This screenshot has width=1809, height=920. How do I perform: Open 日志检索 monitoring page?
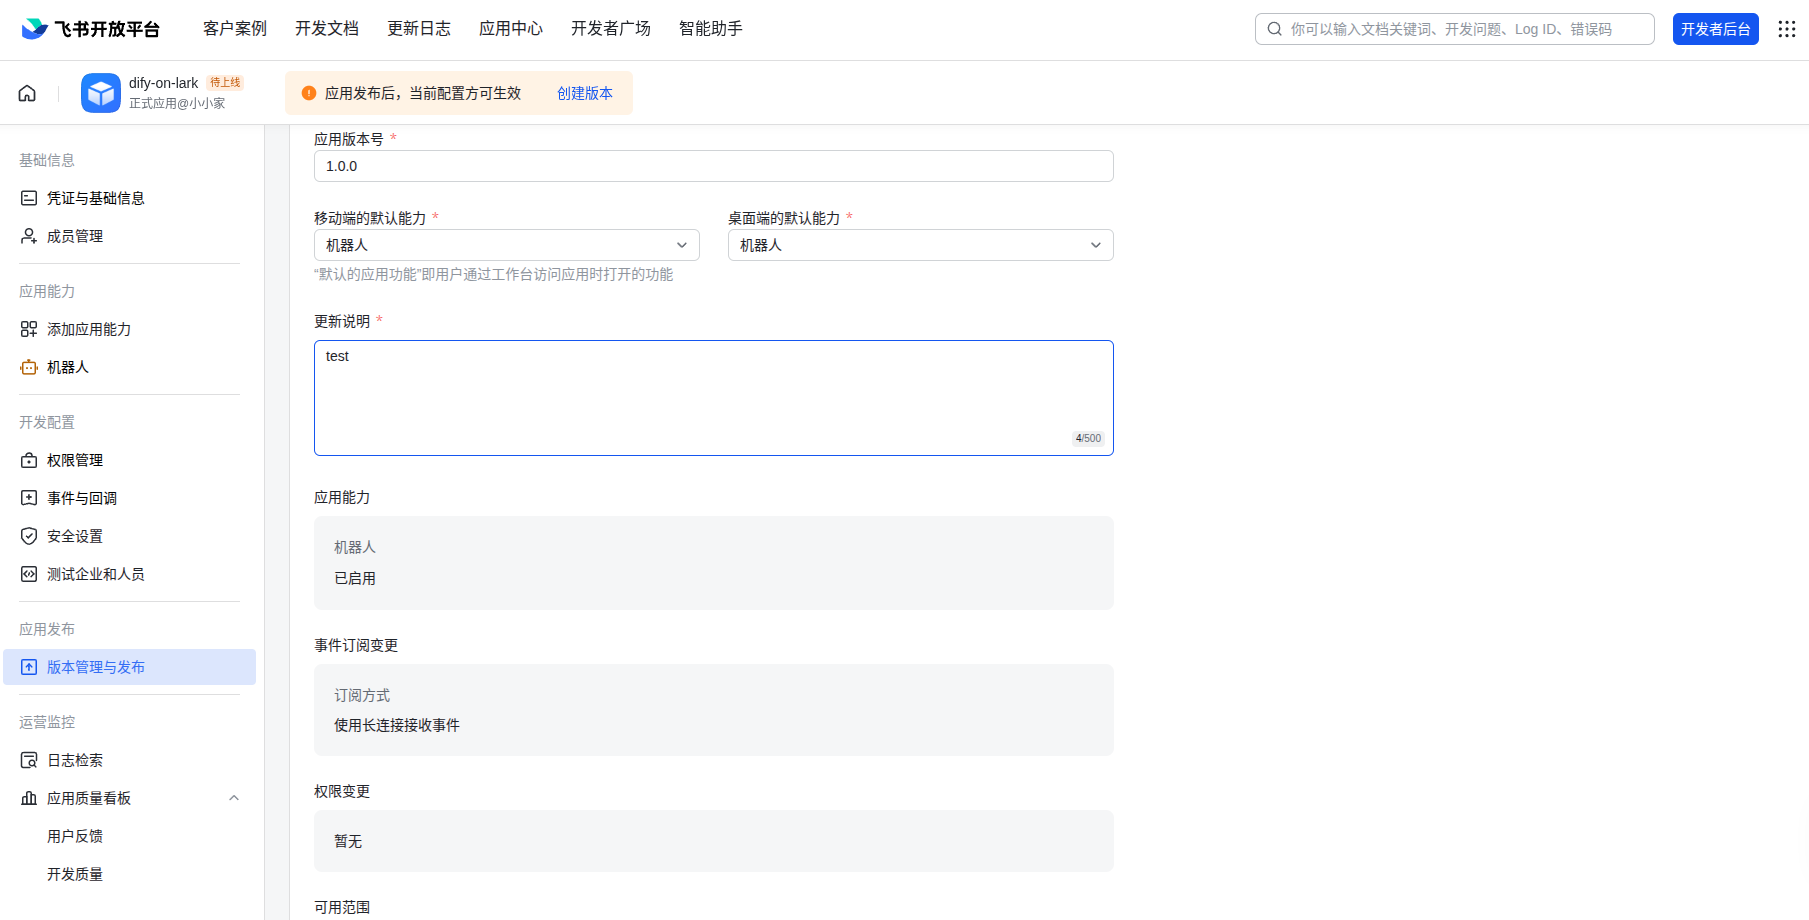pyautogui.click(x=75, y=759)
